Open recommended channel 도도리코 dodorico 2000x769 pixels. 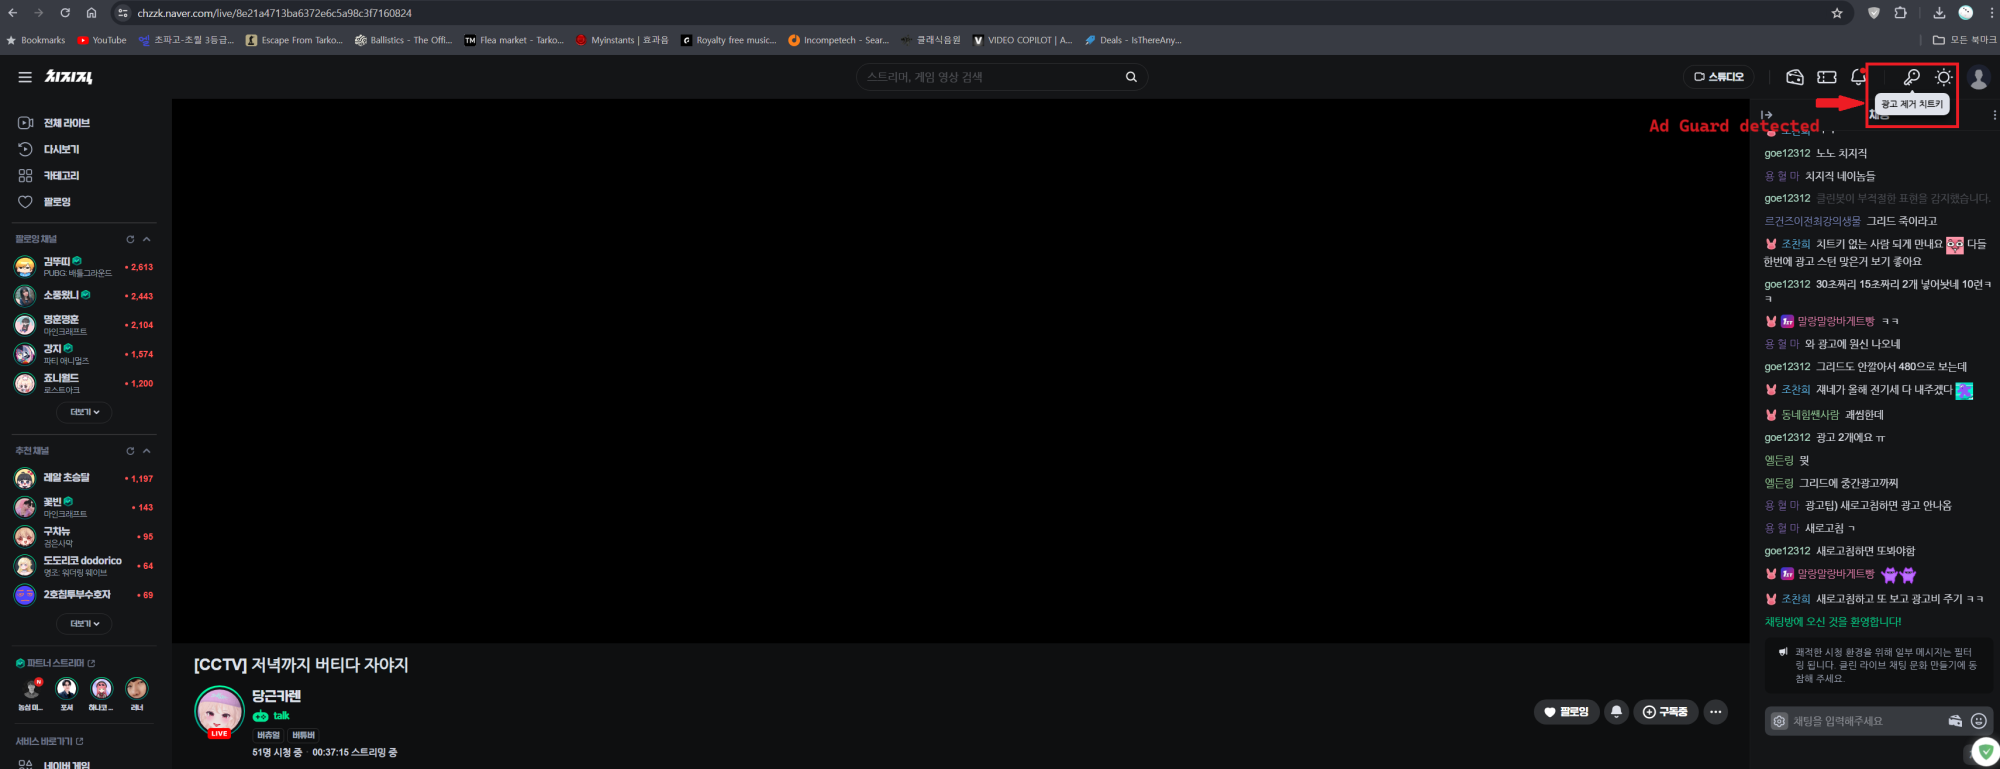point(84,565)
